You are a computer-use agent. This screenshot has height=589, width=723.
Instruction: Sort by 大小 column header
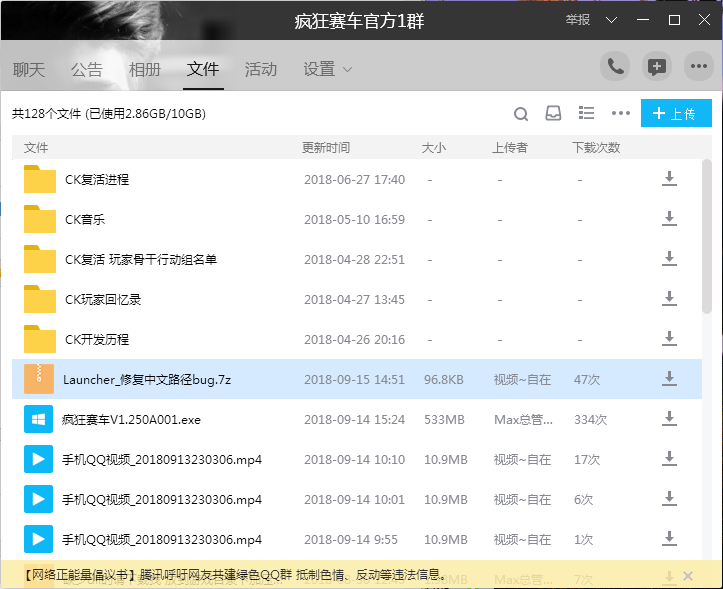pyautogui.click(x=433, y=148)
